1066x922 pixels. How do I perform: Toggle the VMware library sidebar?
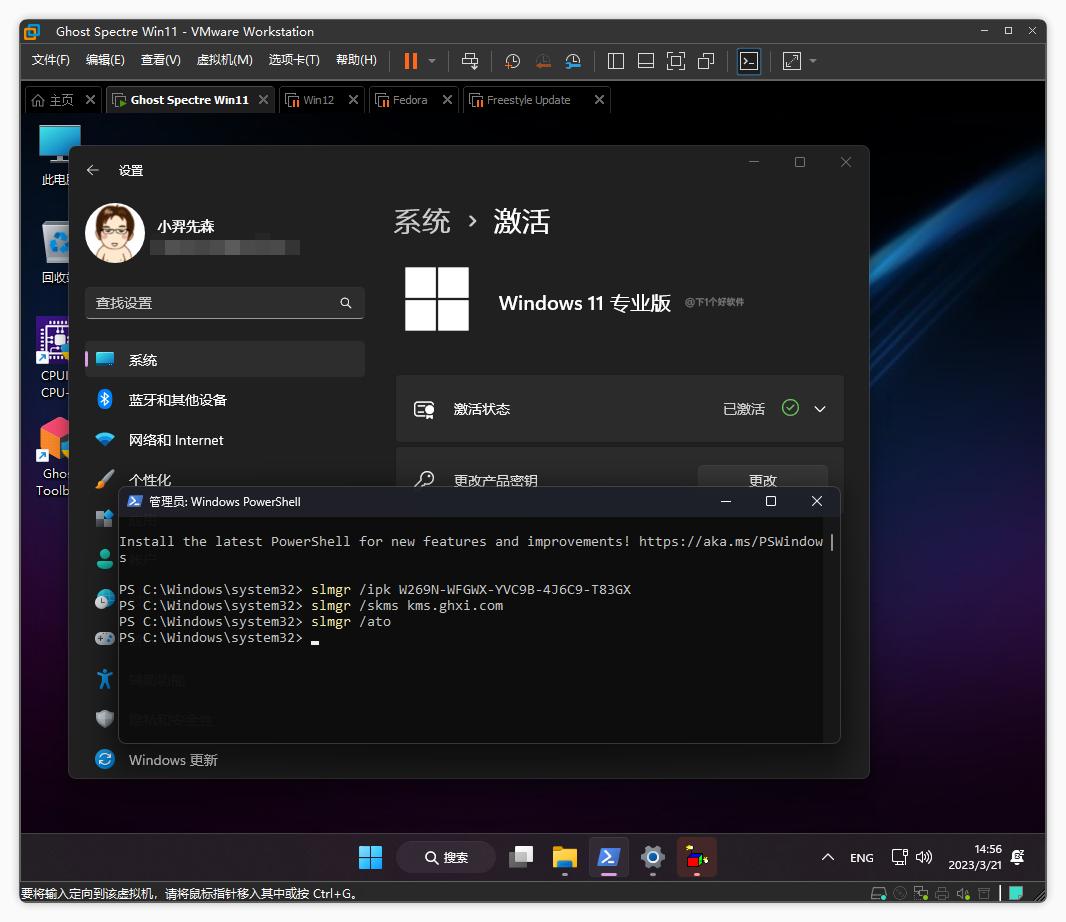[x=615, y=61]
